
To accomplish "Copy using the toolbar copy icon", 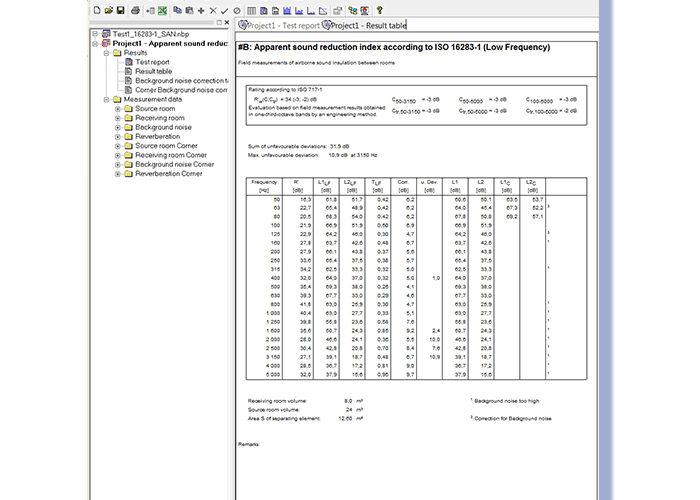I will click(x=177, y=10).
